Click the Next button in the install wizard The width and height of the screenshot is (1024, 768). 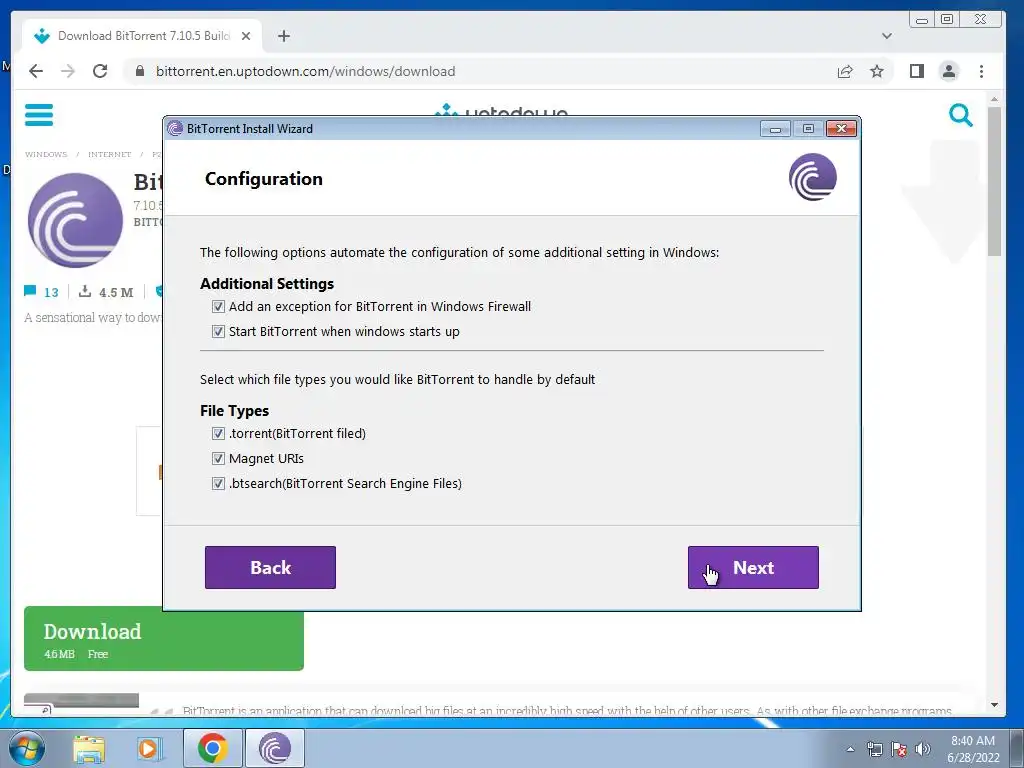752,567
